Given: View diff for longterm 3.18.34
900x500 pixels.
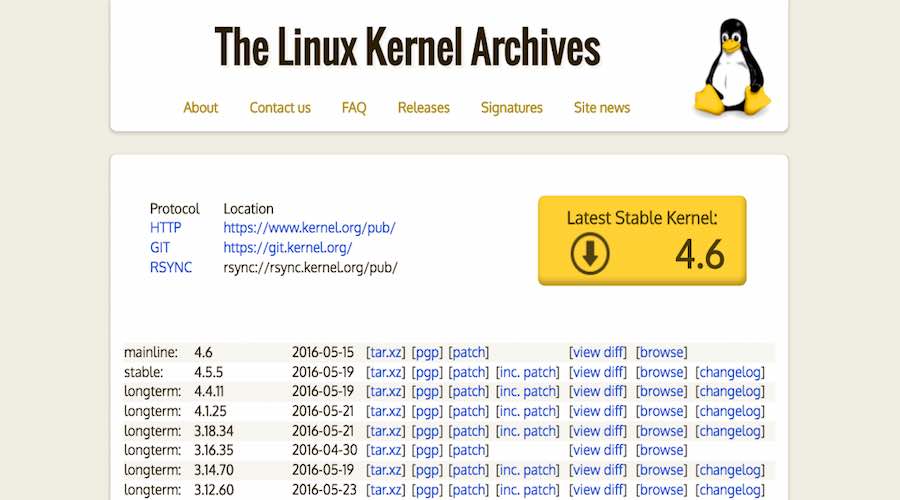Looking at the screenshot, I should [x=598, y=431].
